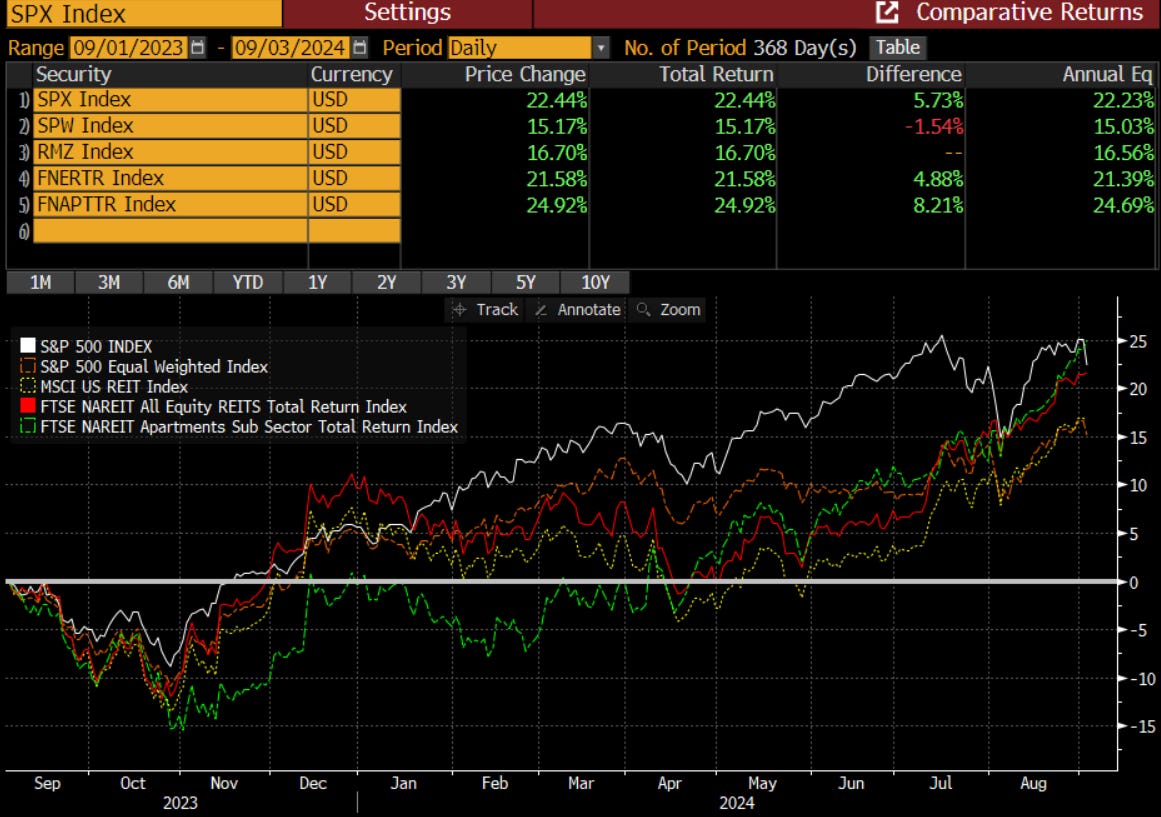The height and width of the screenshot is (817, 1161).
Task: Click the SPW difference -1.54% cell
Action: coord(934,127)
